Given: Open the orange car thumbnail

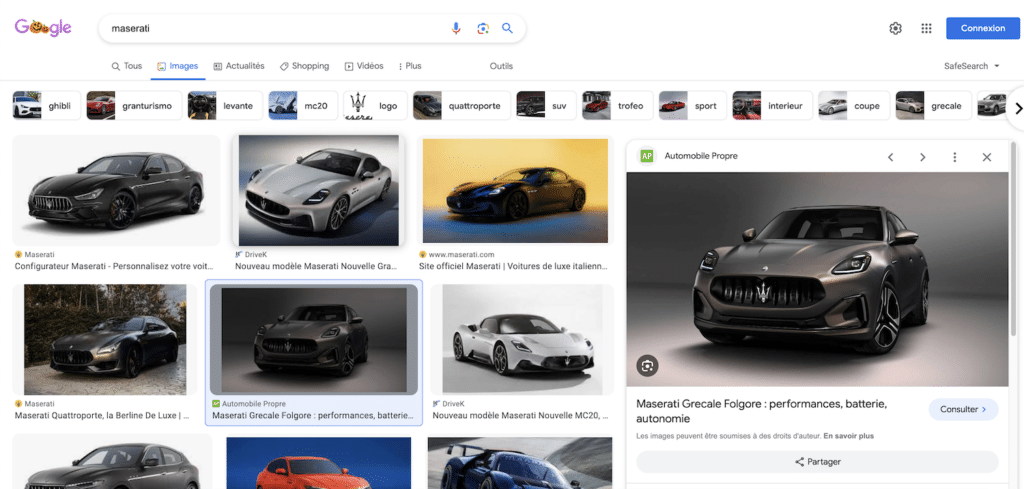Looking at the screenshot, I should (x=319, y=462).
